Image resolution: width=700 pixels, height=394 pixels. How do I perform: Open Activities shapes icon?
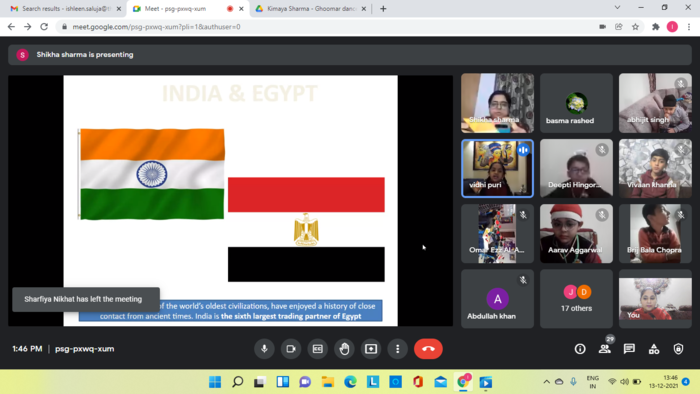[x=654, y=349]
